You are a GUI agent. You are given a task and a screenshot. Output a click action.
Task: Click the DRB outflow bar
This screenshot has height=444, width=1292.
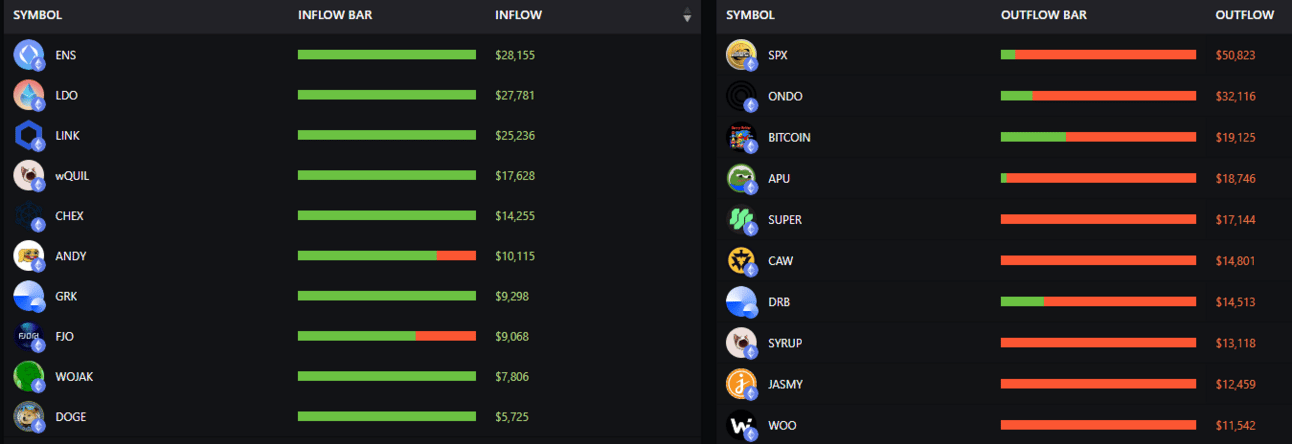(1098, 301)
